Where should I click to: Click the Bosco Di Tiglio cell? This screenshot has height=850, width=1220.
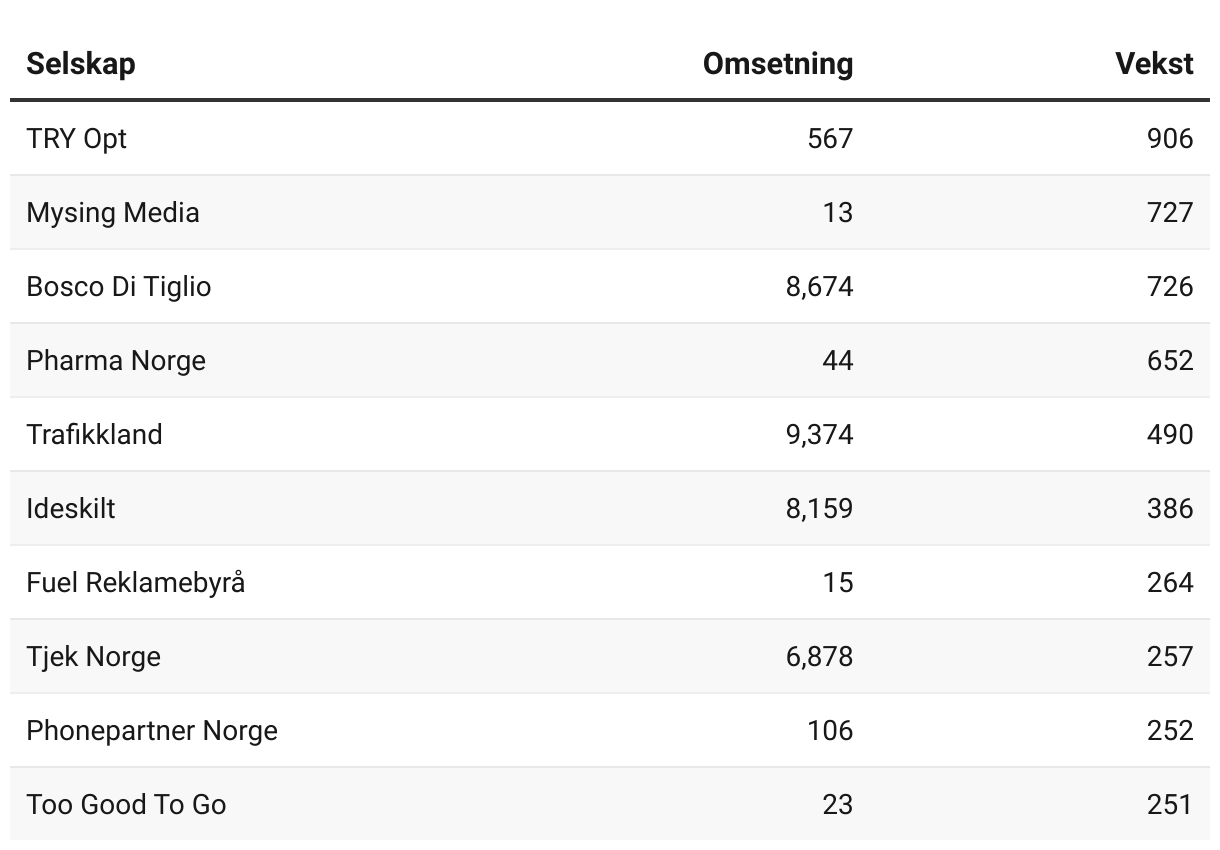pos(119,286)
